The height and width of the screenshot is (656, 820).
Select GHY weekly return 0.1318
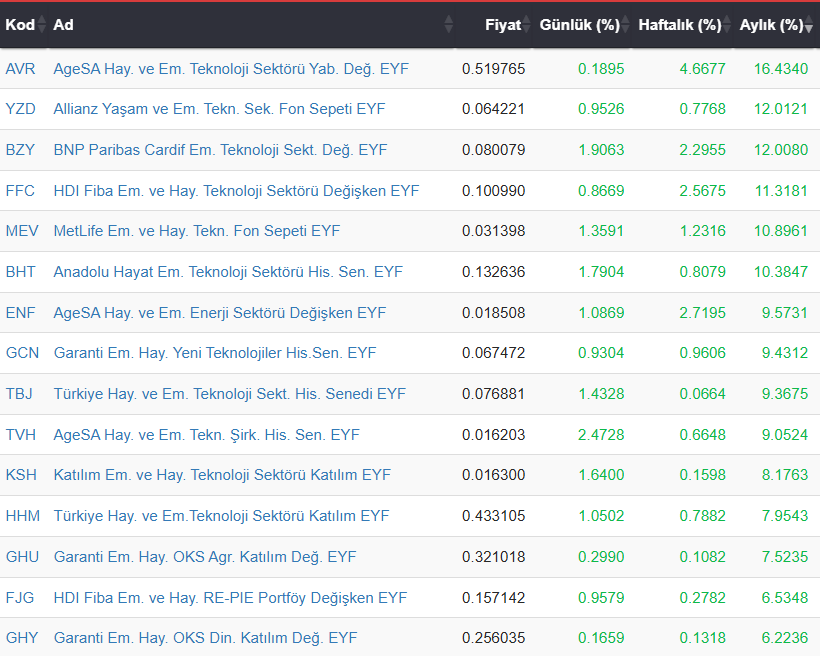702,638
